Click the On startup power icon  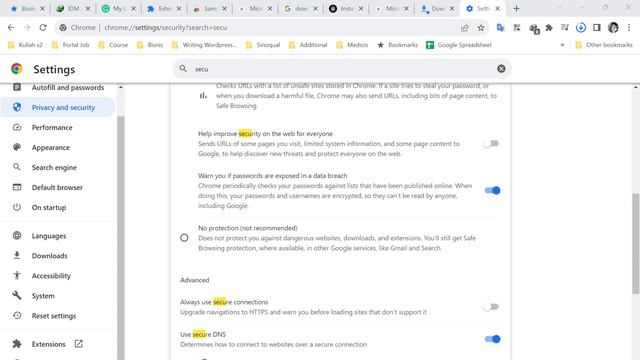coord(17,207)
